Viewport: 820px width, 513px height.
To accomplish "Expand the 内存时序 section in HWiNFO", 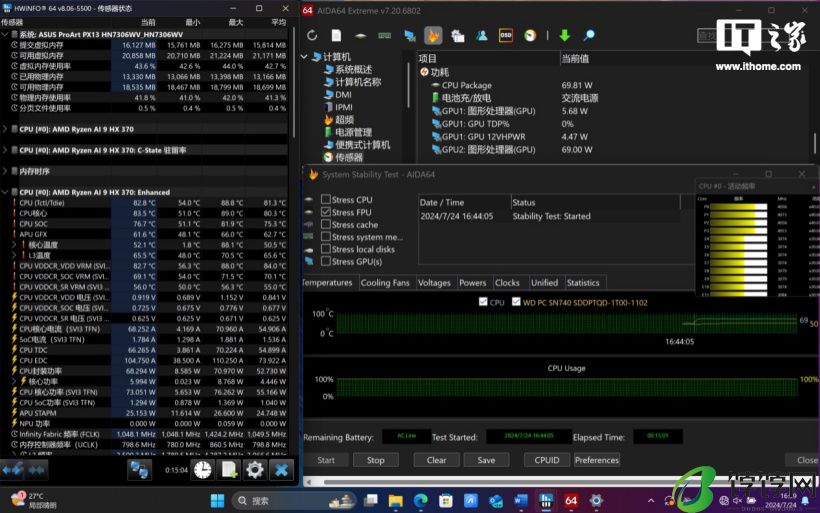I will pos(5,171).
